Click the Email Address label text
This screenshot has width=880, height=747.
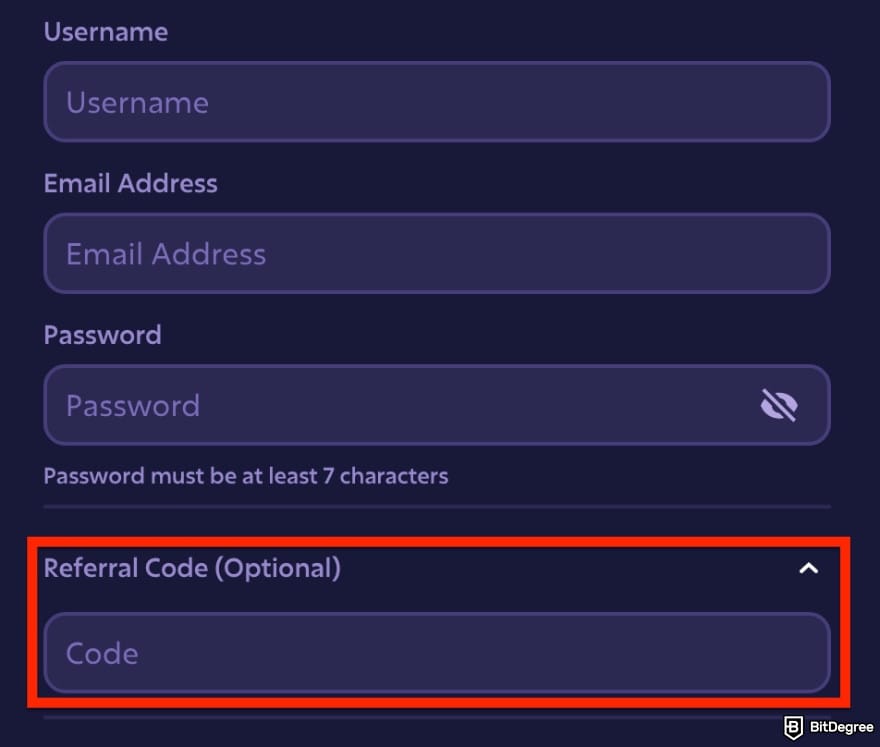pyautogui.click(x=130, y=183)
